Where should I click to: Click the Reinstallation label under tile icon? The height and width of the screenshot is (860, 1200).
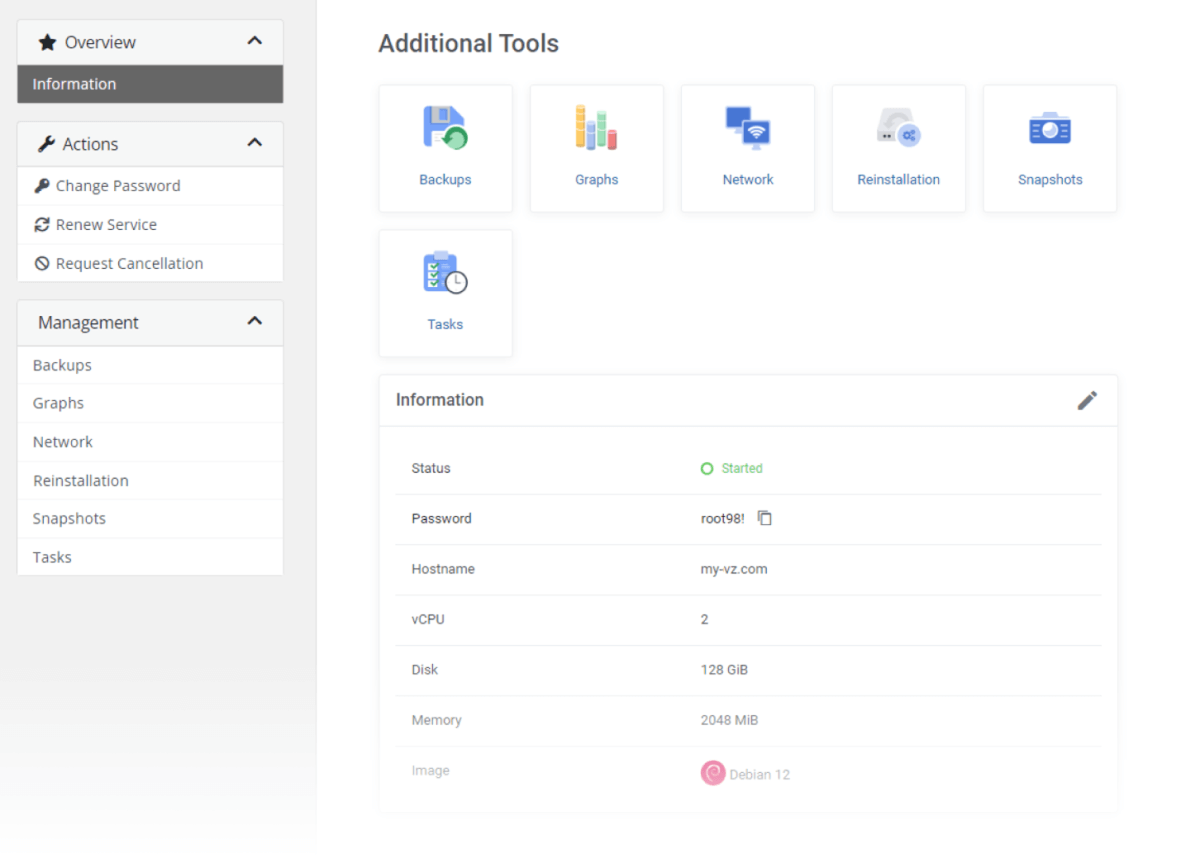[898, 180]
